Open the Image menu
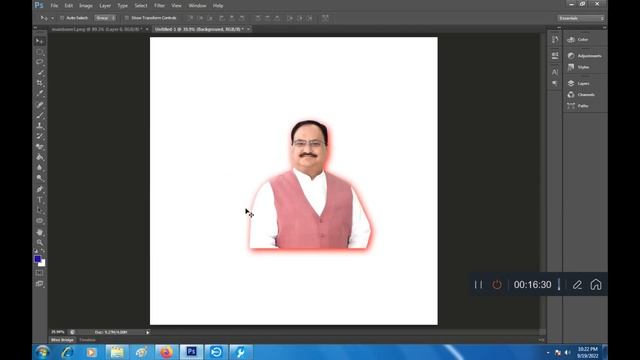This screenshot has height=360, width=640. tap(86, 6)
